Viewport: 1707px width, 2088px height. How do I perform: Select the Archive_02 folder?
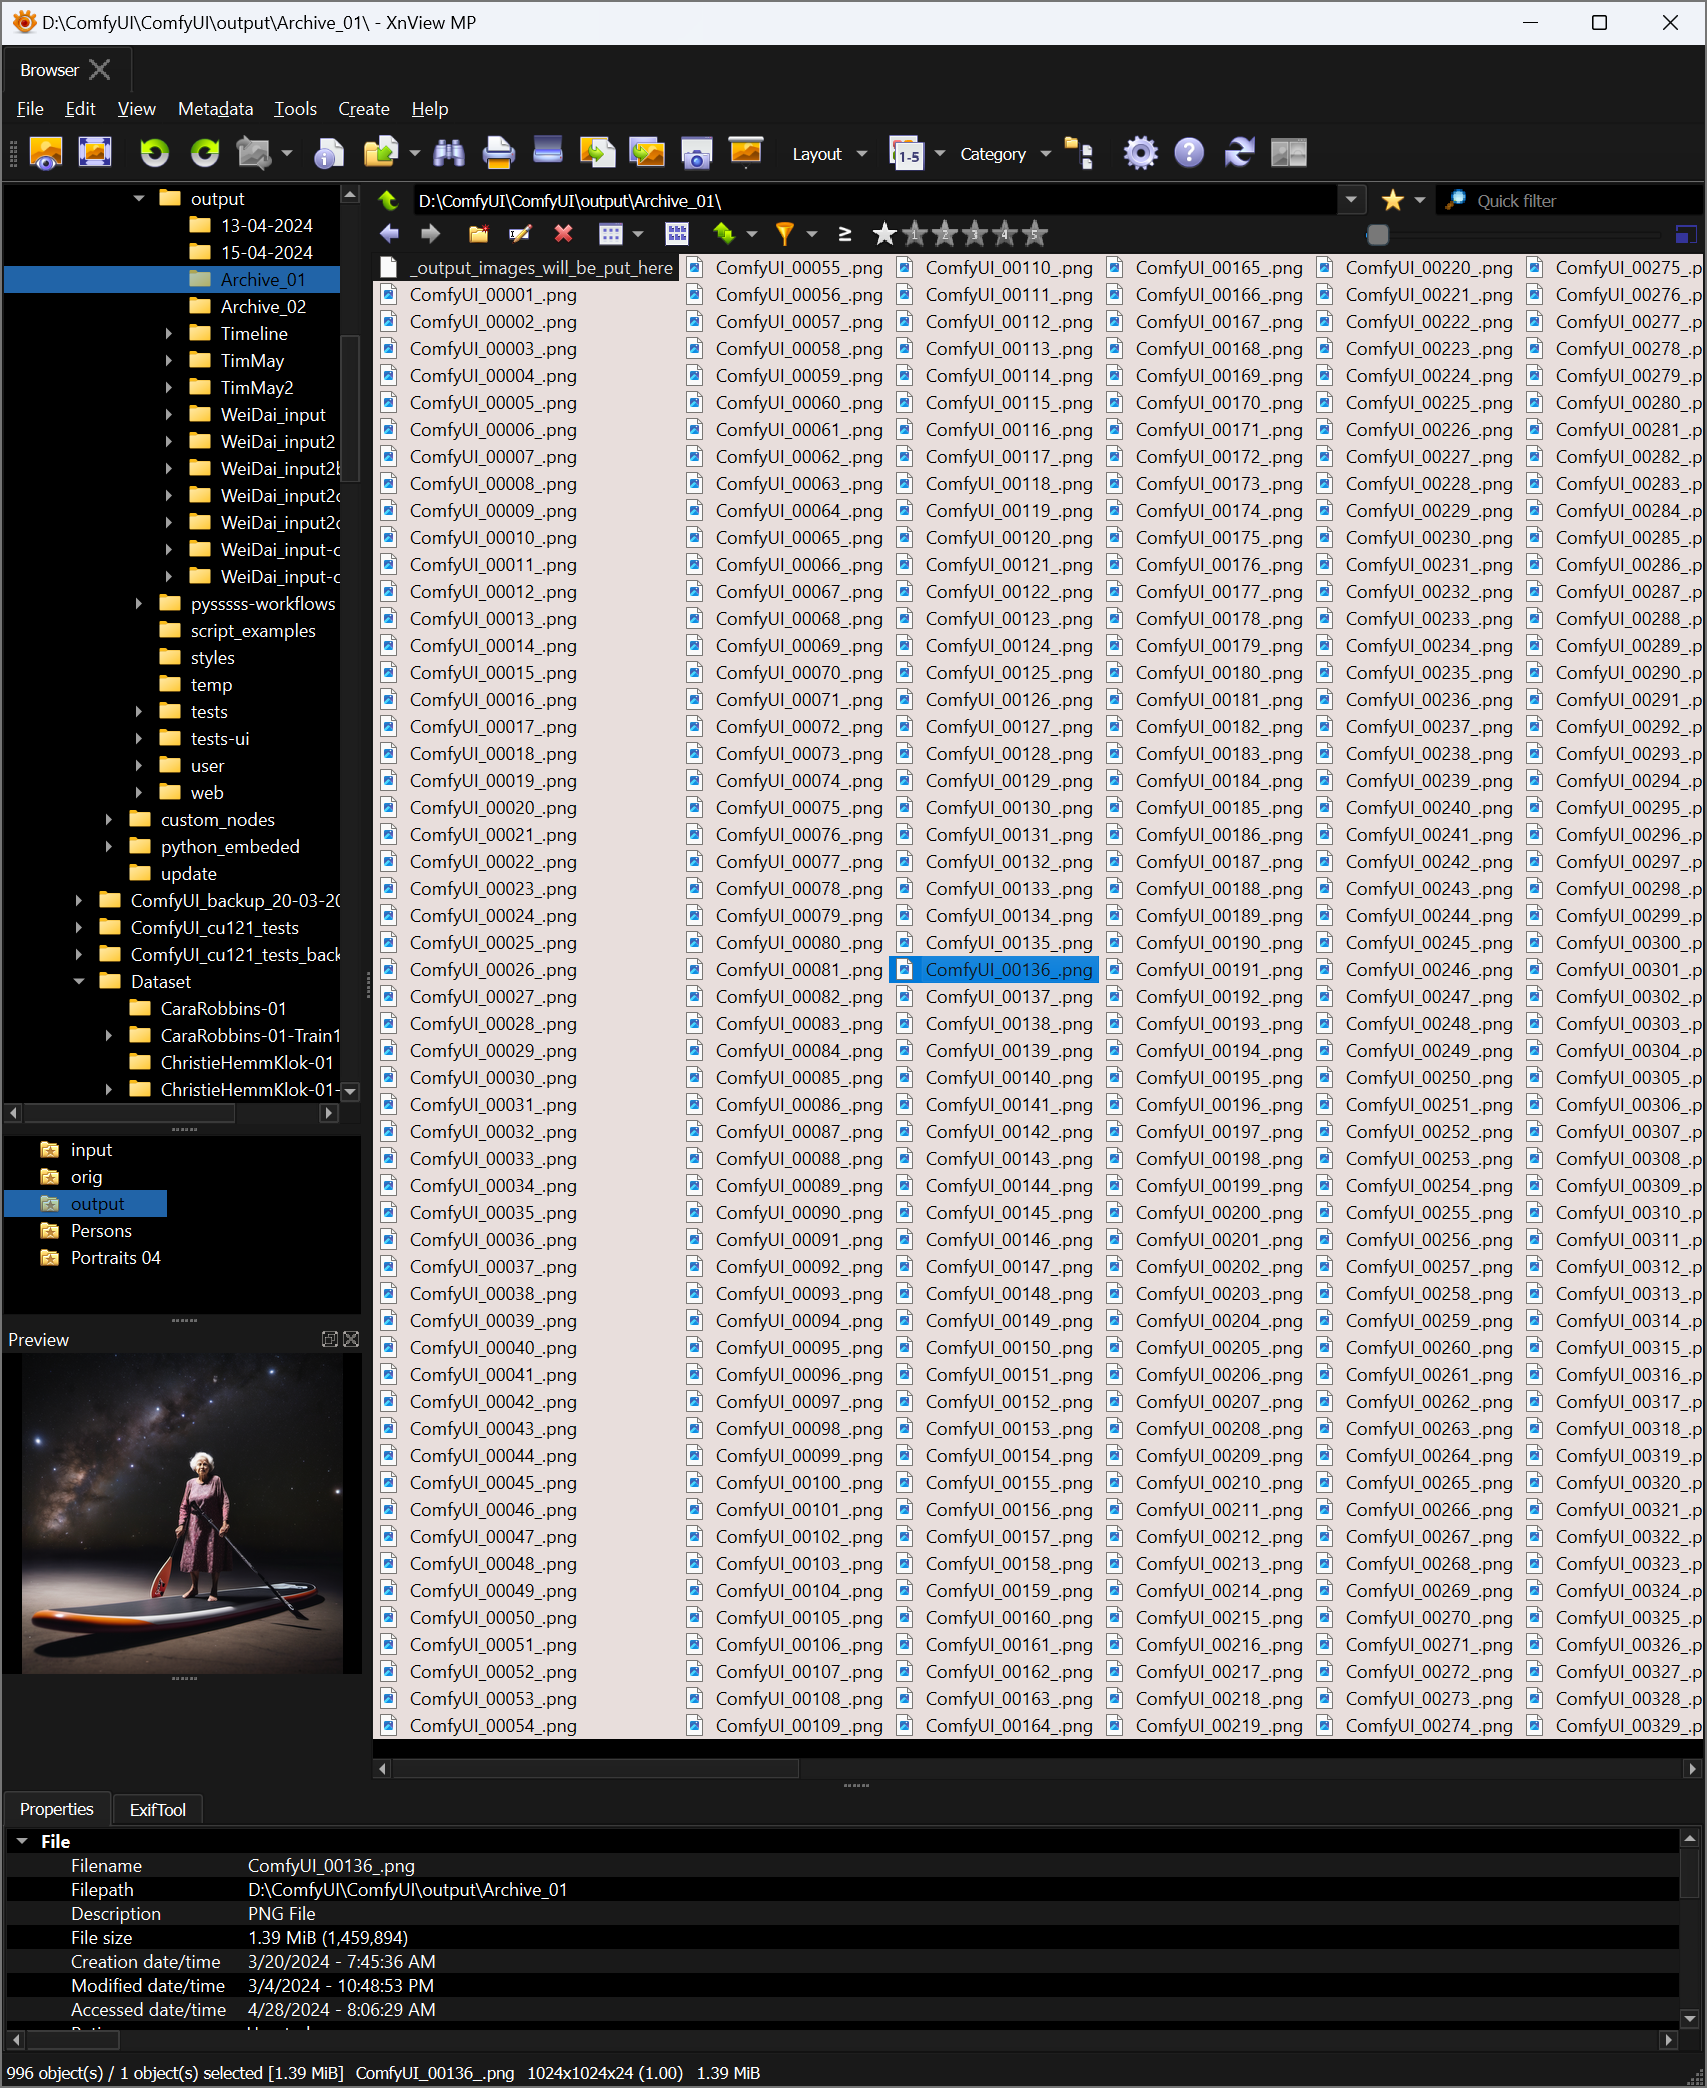tap(262, 307)
